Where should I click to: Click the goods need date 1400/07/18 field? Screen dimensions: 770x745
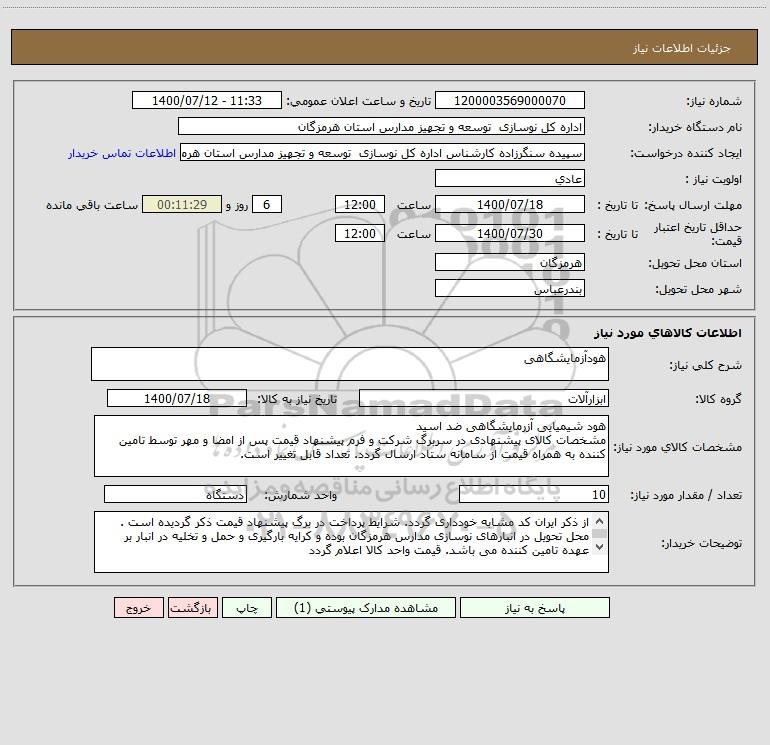[177, 398]
